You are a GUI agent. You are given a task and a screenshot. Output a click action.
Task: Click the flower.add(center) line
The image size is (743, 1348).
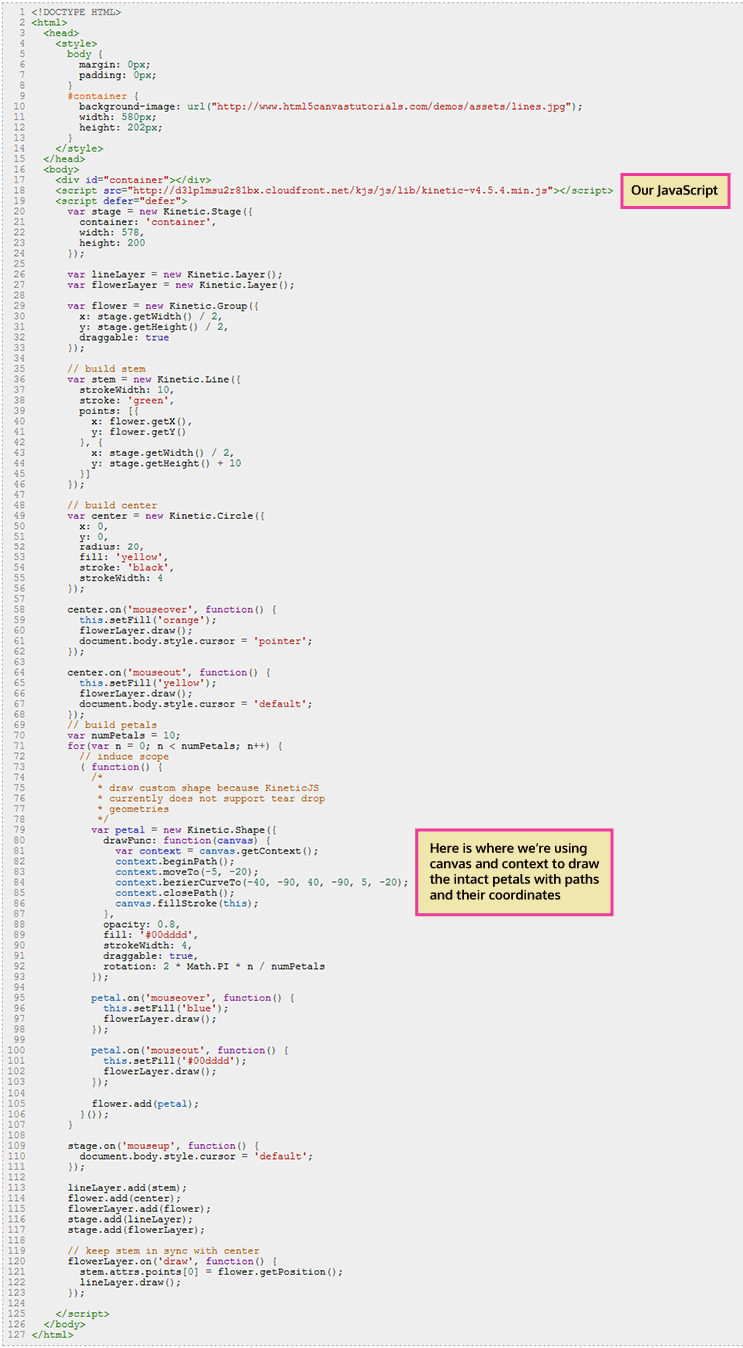point(124,1198)
